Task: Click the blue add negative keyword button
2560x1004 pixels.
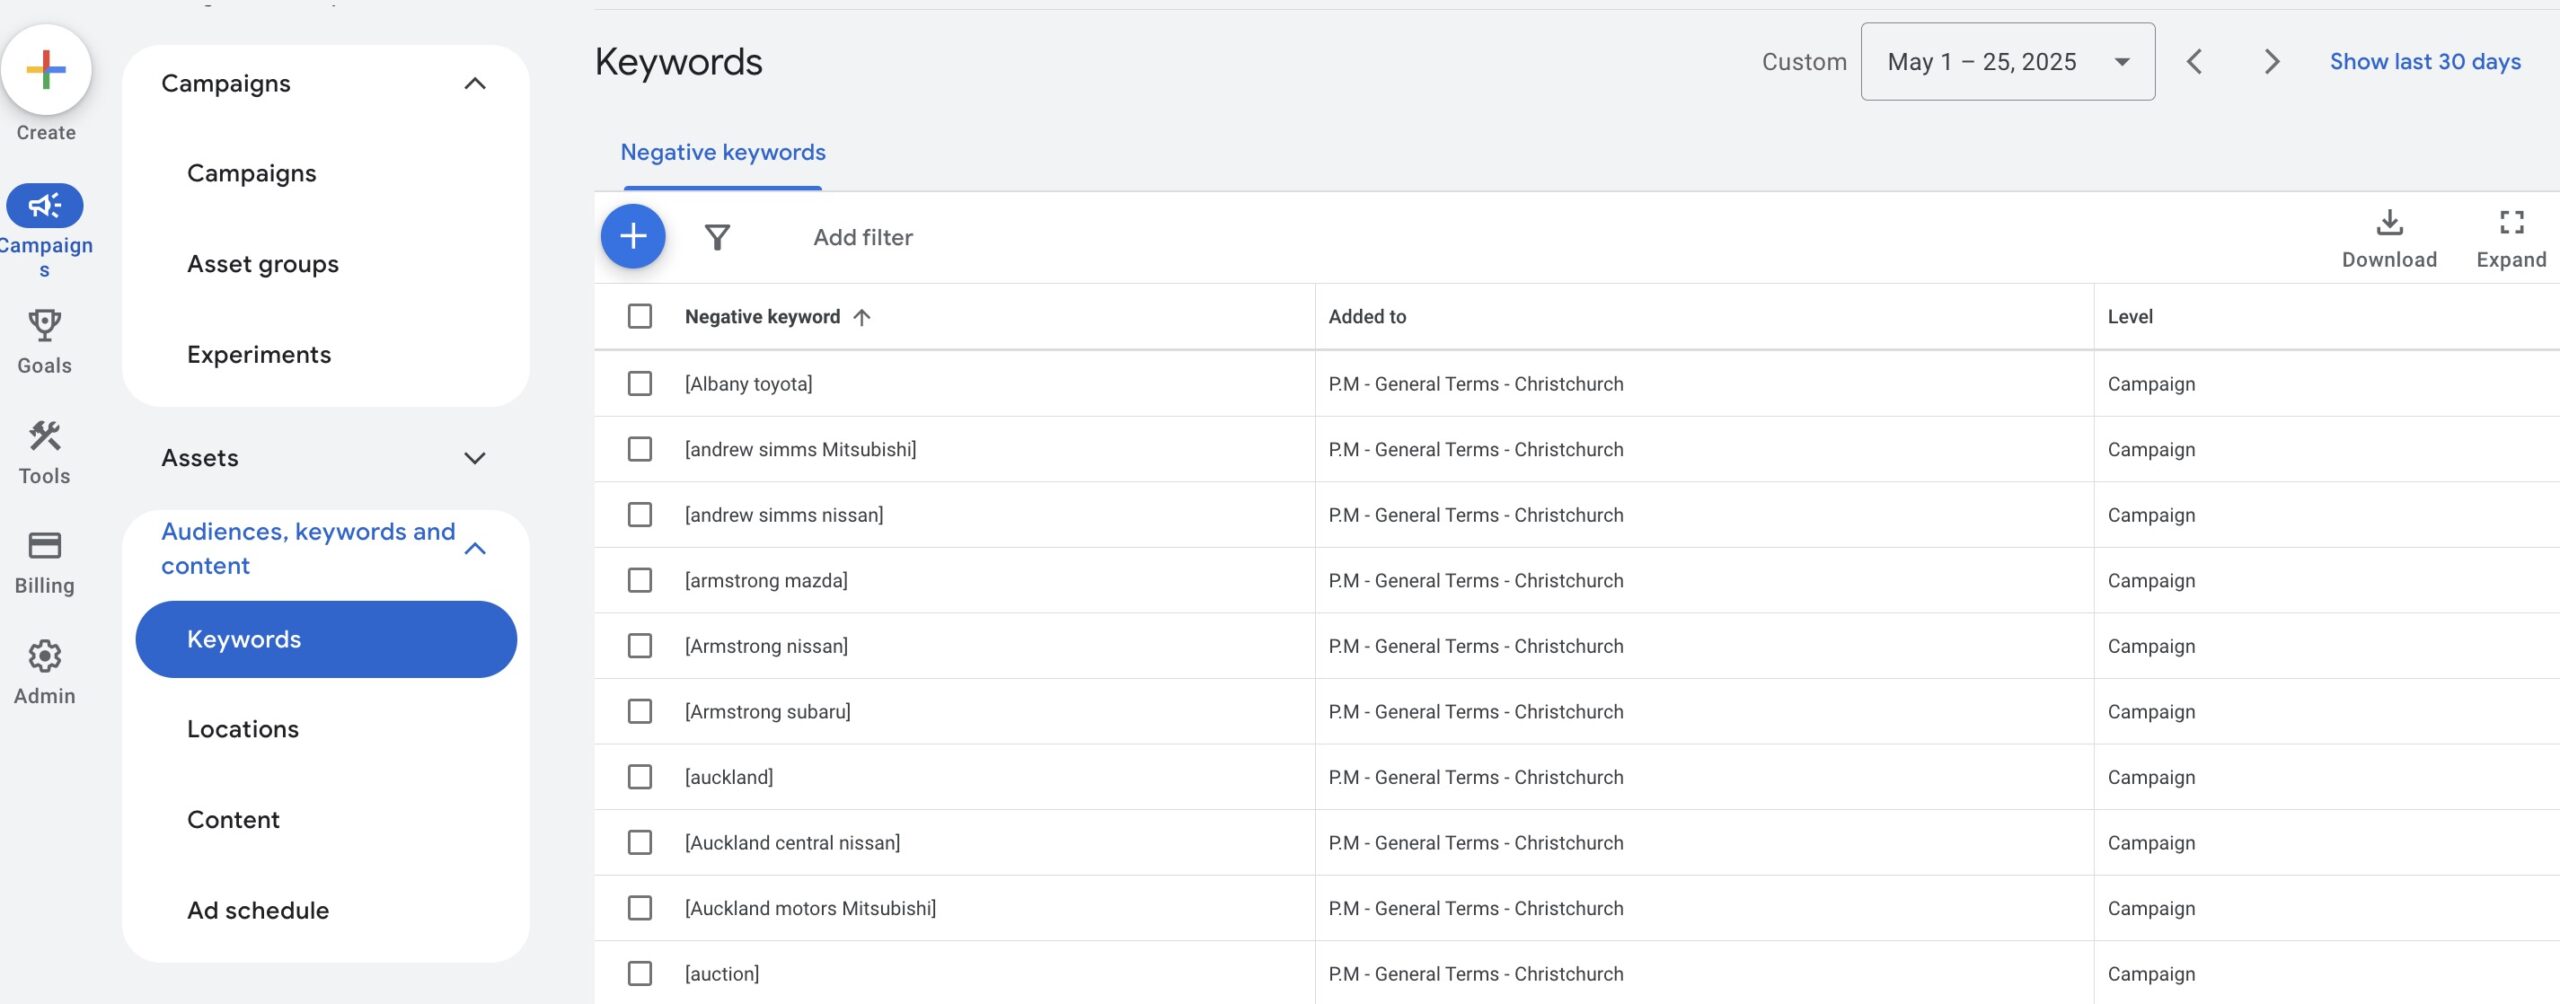Action: 633,237
